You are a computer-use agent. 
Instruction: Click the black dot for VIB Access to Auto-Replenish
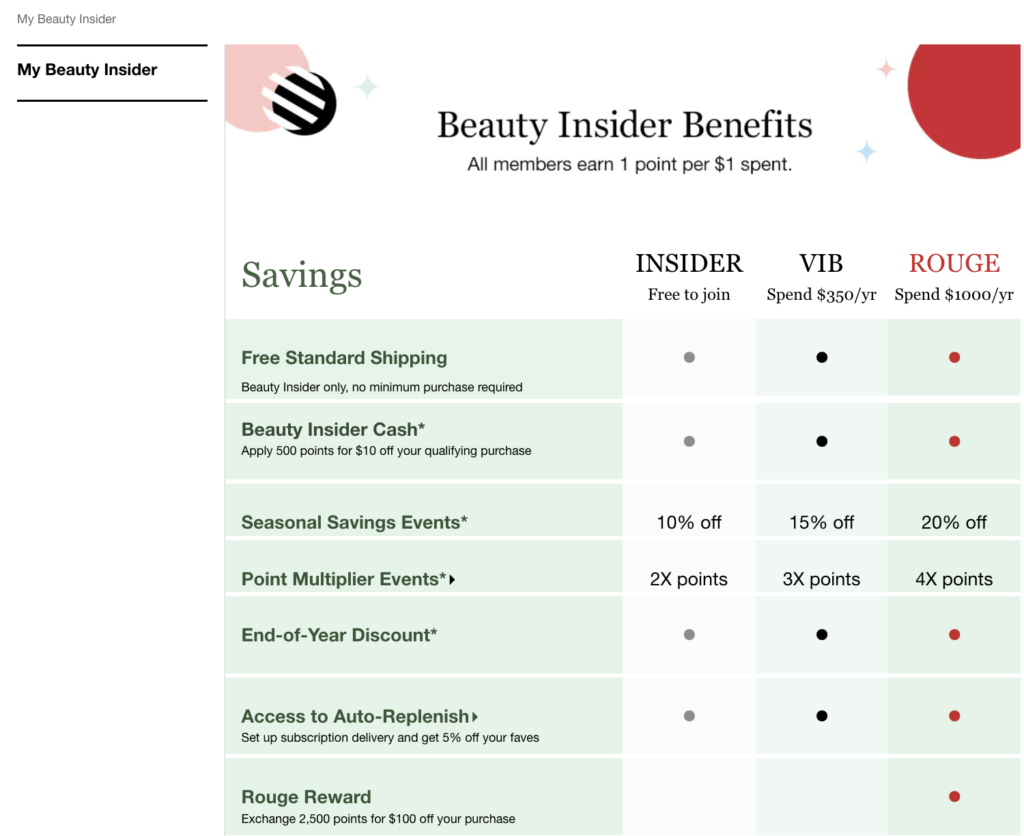821,715
